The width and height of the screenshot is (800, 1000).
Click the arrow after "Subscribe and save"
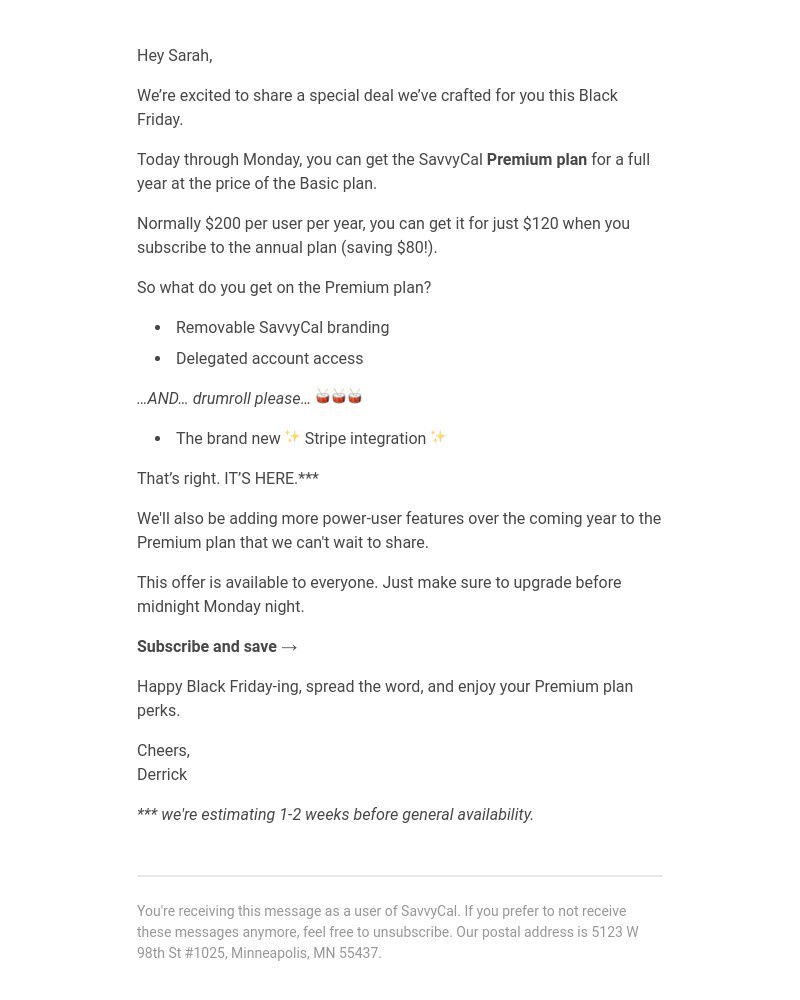coord(289,648)
